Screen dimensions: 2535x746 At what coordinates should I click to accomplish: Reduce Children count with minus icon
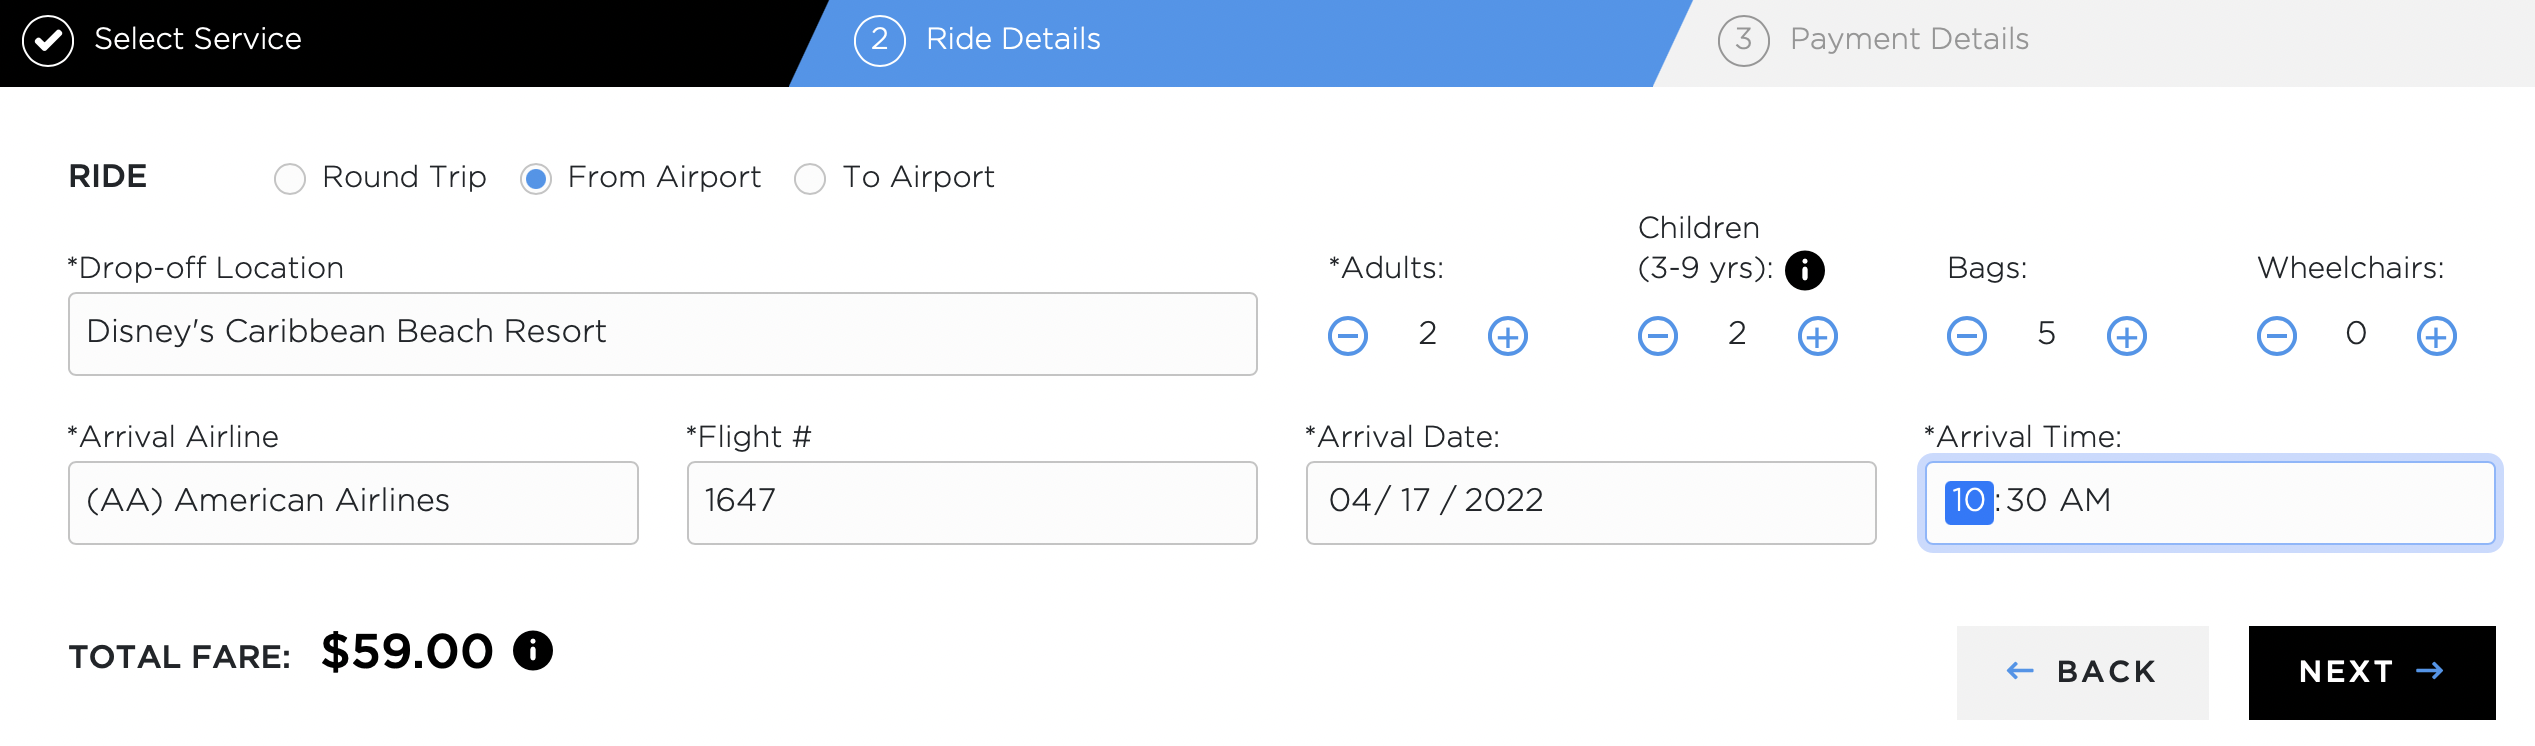(1657, 336)
